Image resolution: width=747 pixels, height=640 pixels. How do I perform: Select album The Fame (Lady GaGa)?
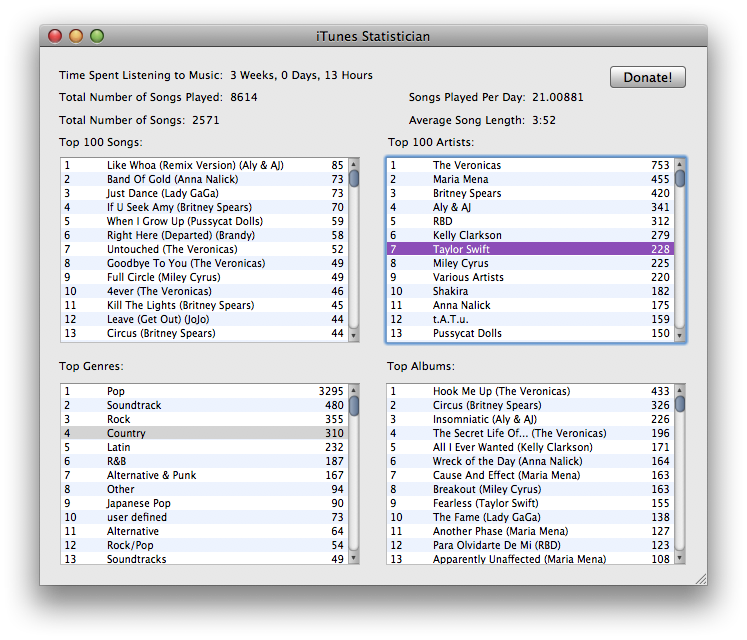531,517
